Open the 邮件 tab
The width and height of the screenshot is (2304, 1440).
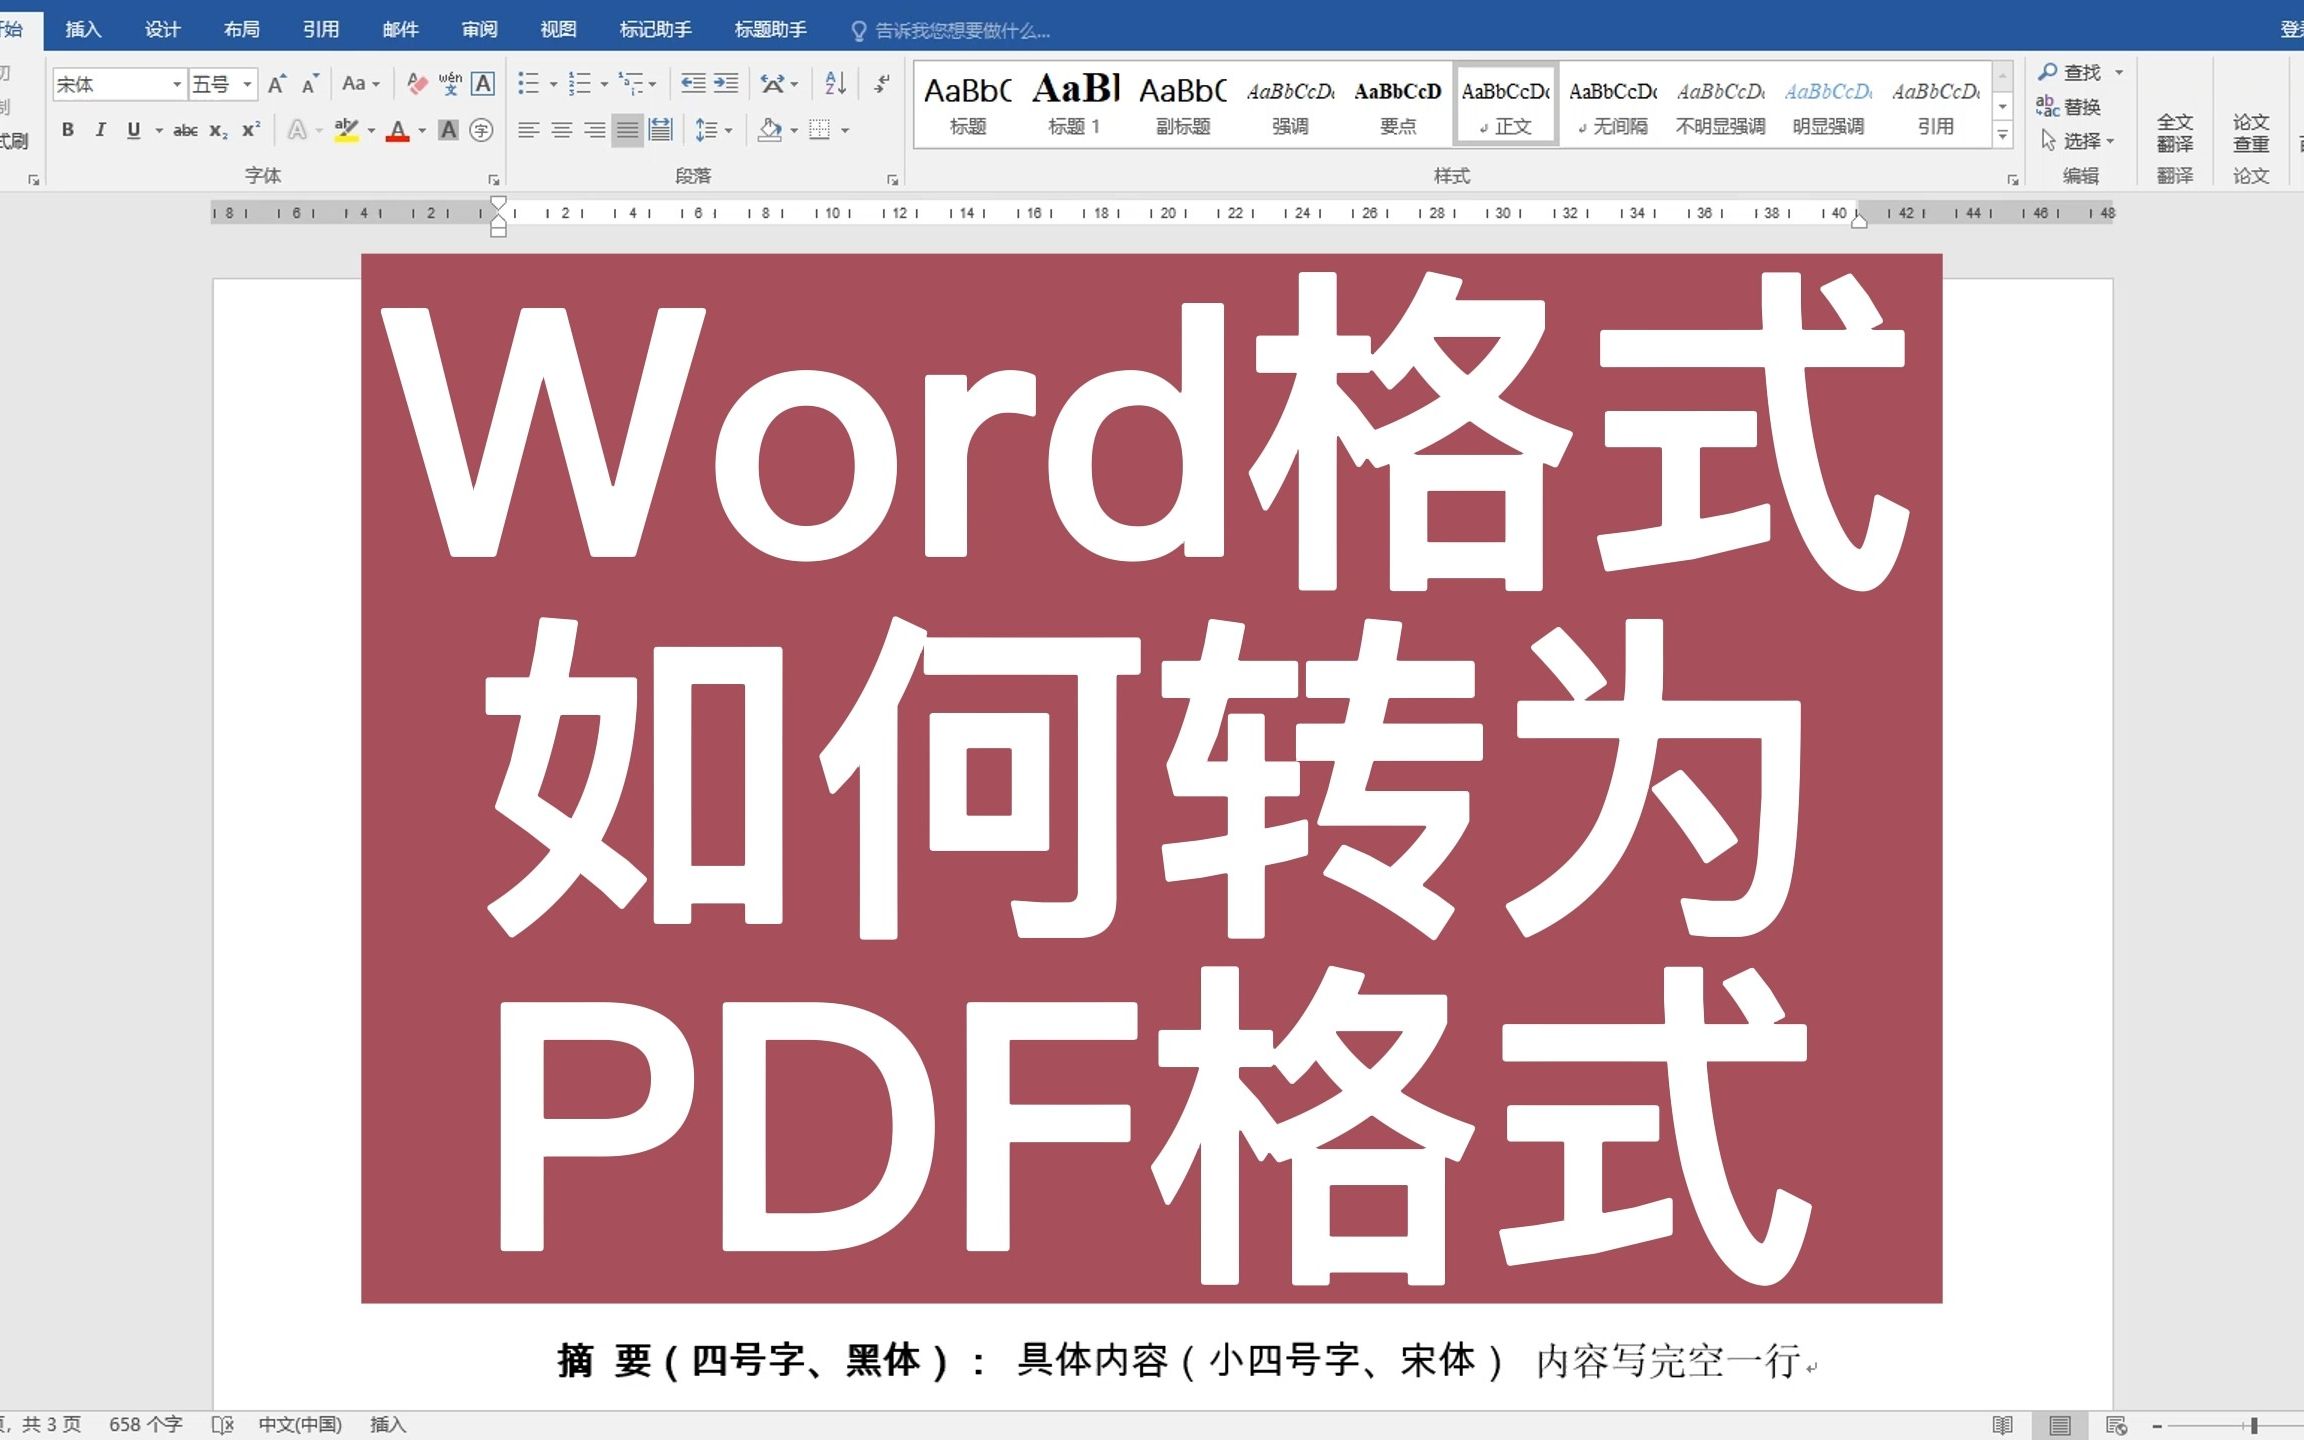(400, 30)
